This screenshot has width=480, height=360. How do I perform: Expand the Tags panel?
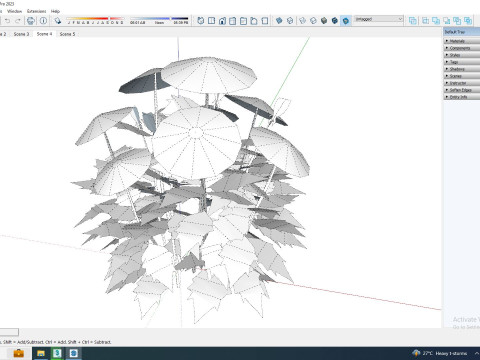462,62
